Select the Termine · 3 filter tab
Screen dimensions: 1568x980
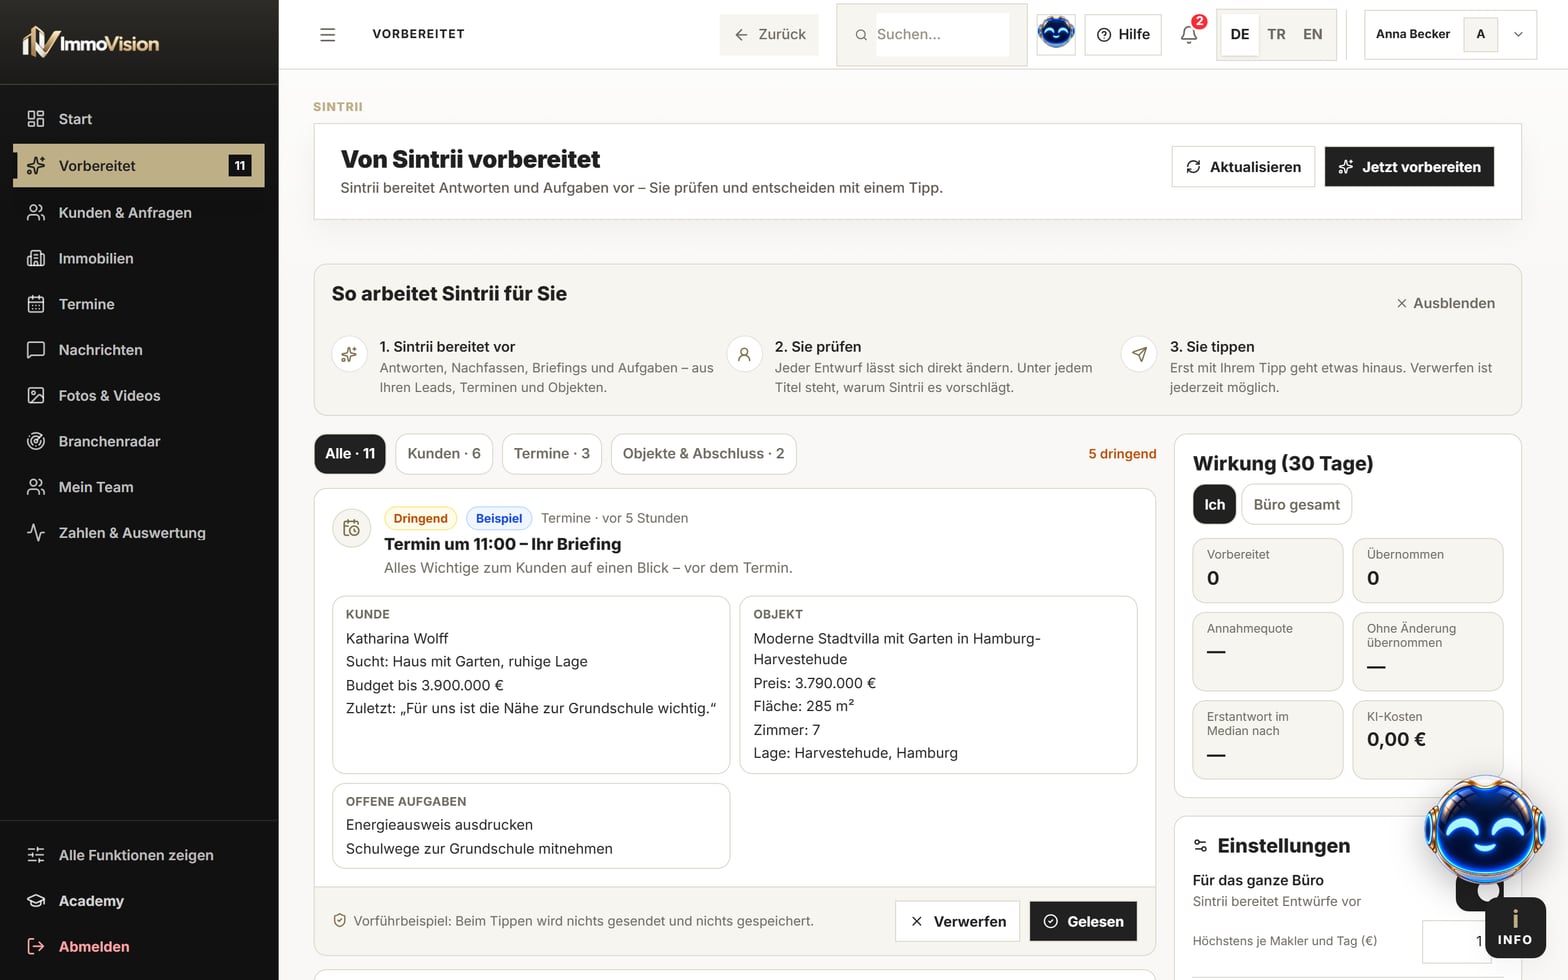tap(552, 454)
